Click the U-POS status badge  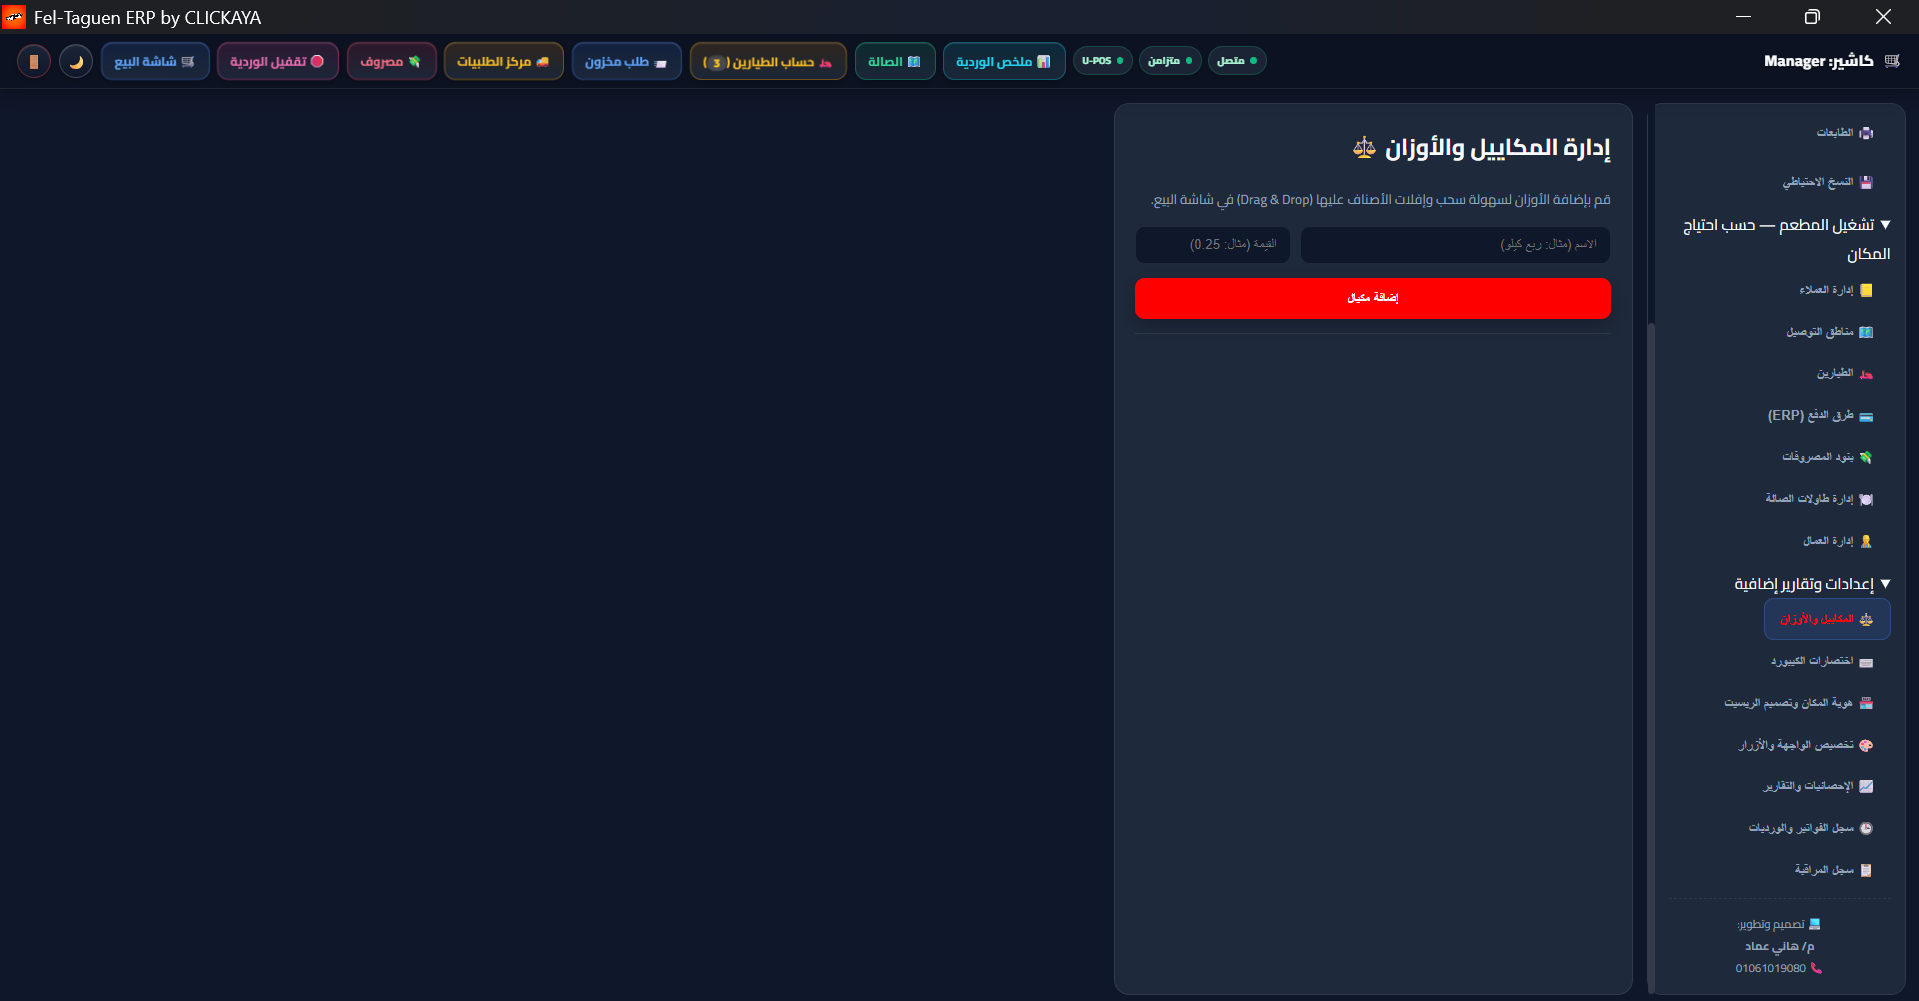pyautogui.click(x=1103, y=61)
